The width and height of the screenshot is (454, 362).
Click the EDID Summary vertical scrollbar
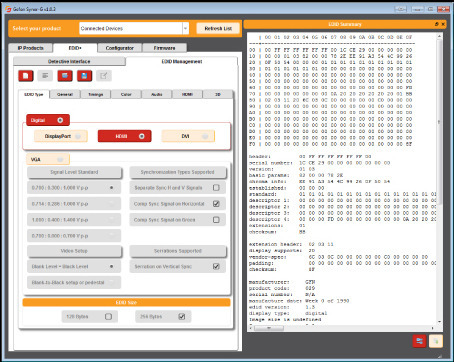439,121
